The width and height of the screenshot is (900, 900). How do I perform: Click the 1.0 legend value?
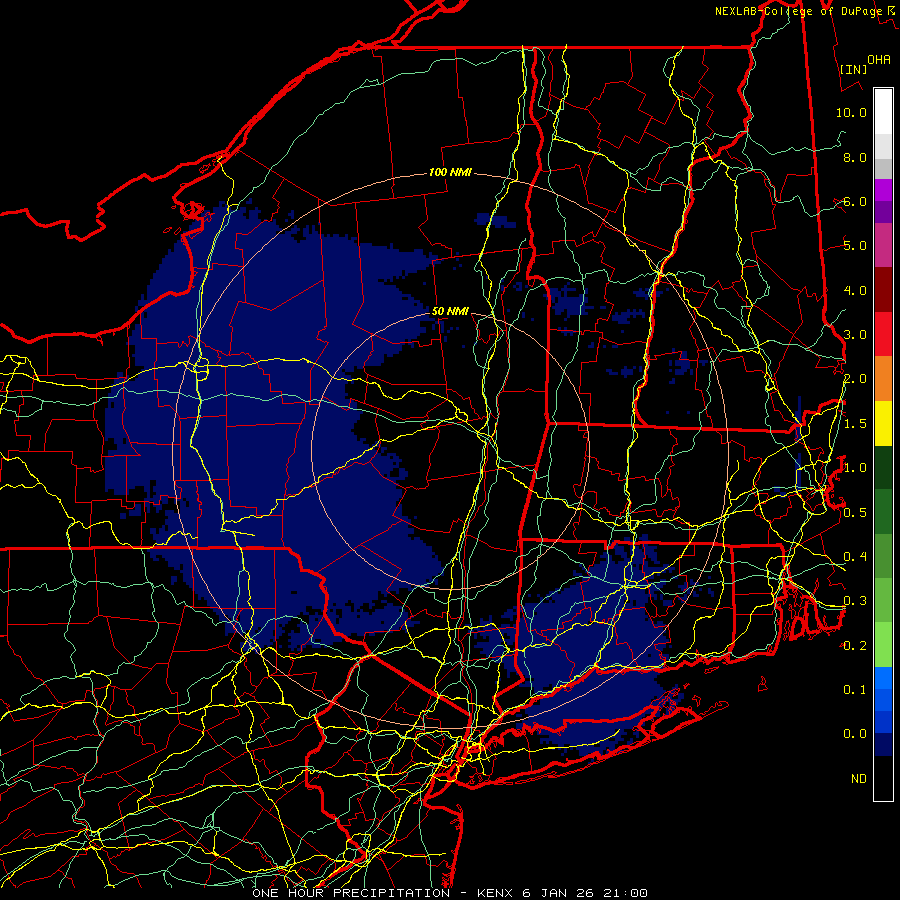tap(855, 468)
